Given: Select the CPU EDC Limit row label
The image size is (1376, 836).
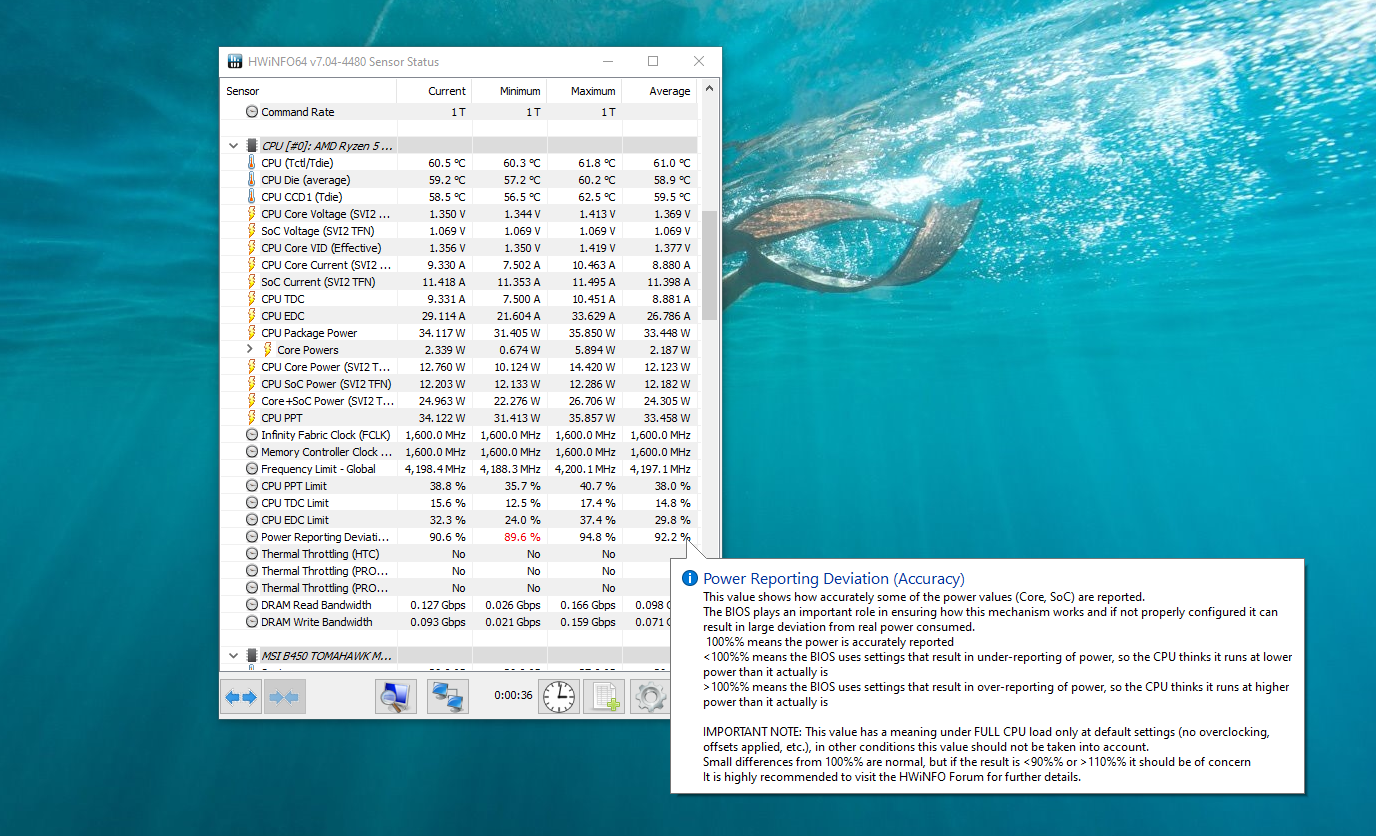Looking at the screenshot, I should pyautogui.click(x=295, y=520).
